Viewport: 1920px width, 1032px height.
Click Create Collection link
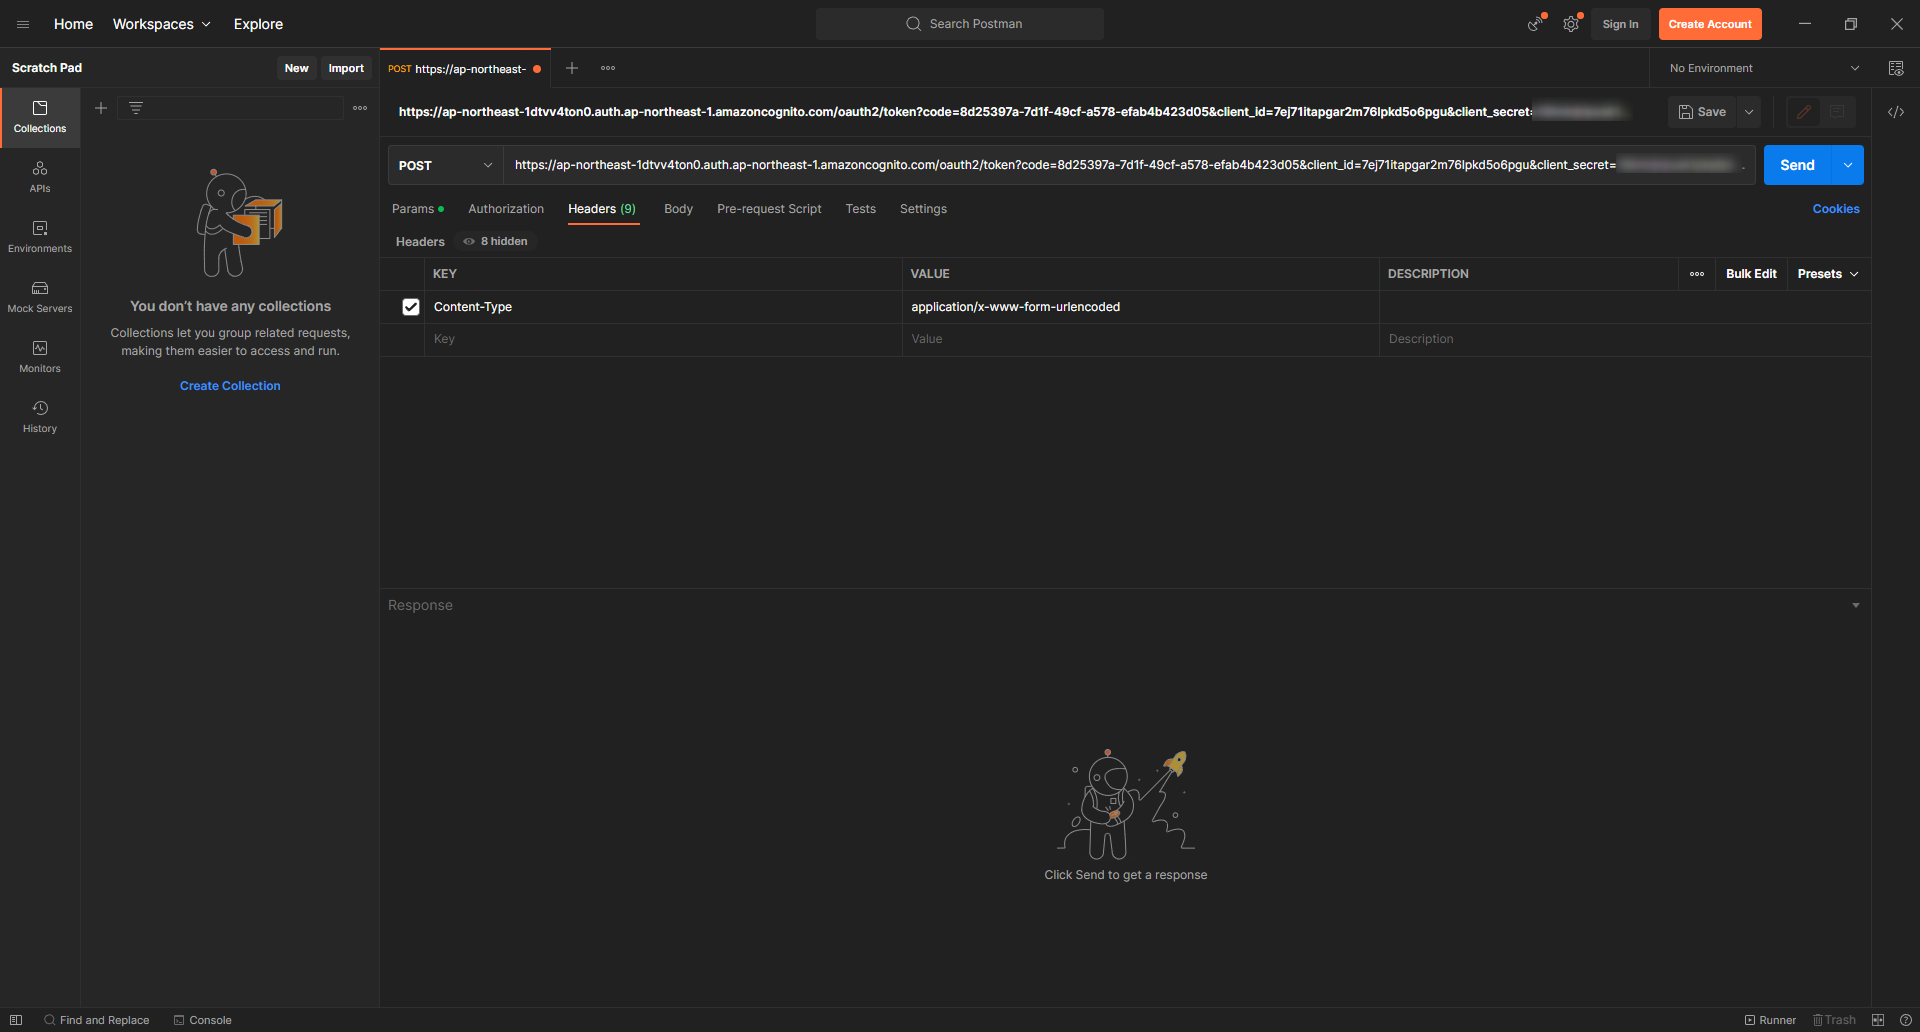[230, 386]
